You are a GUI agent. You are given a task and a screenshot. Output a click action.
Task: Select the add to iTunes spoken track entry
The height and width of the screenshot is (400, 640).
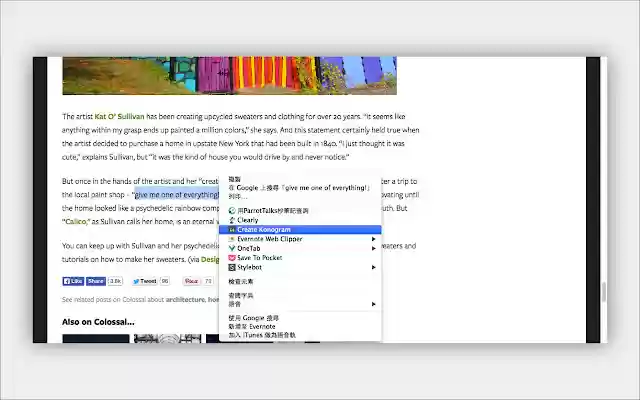click(x=300, y=335)
